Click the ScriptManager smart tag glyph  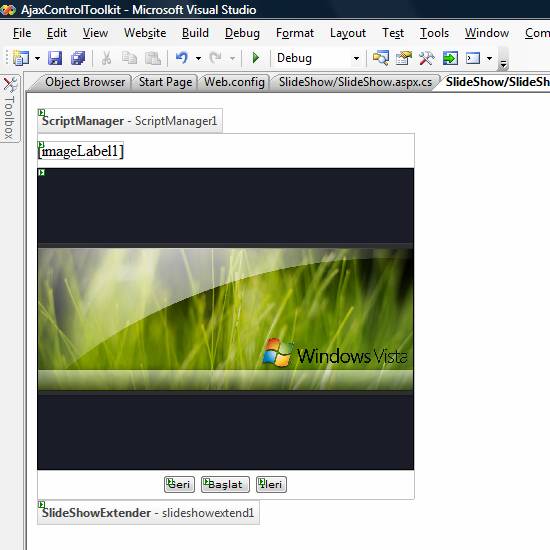(42, 113)
